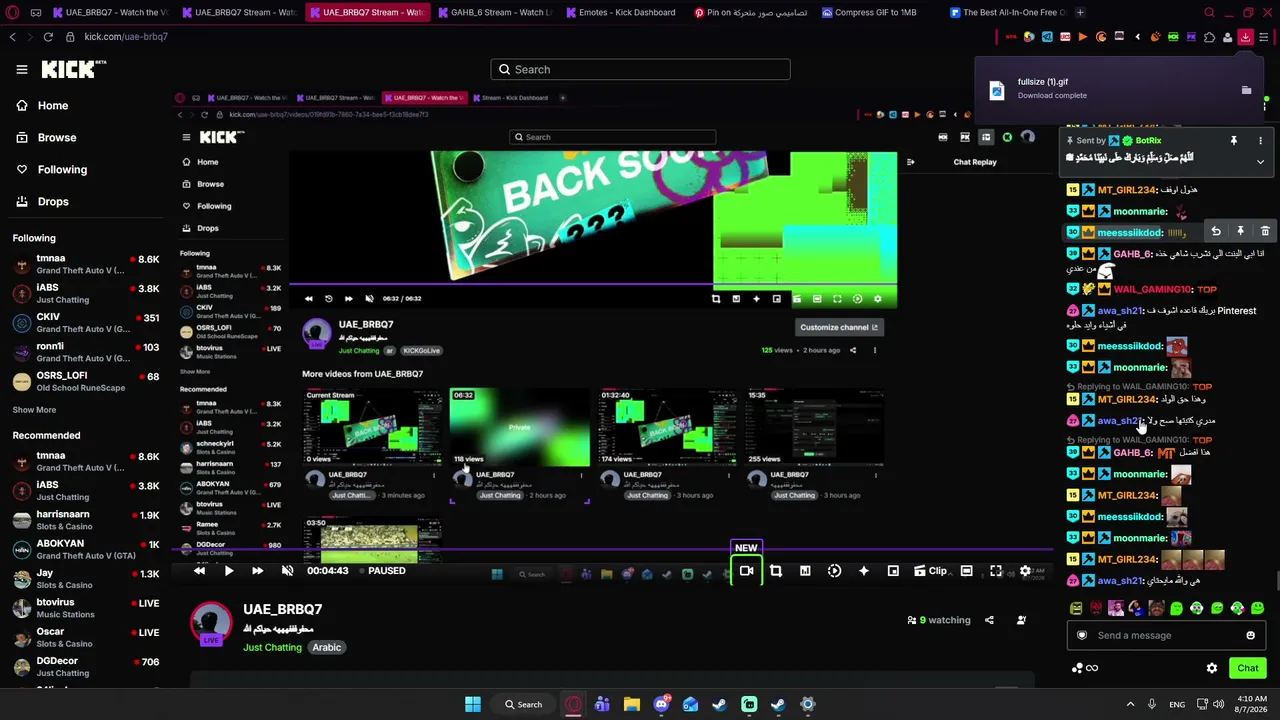Create a Clip from the stream
The height and width of the screenshot is (720, 1280).
(930, 571)
